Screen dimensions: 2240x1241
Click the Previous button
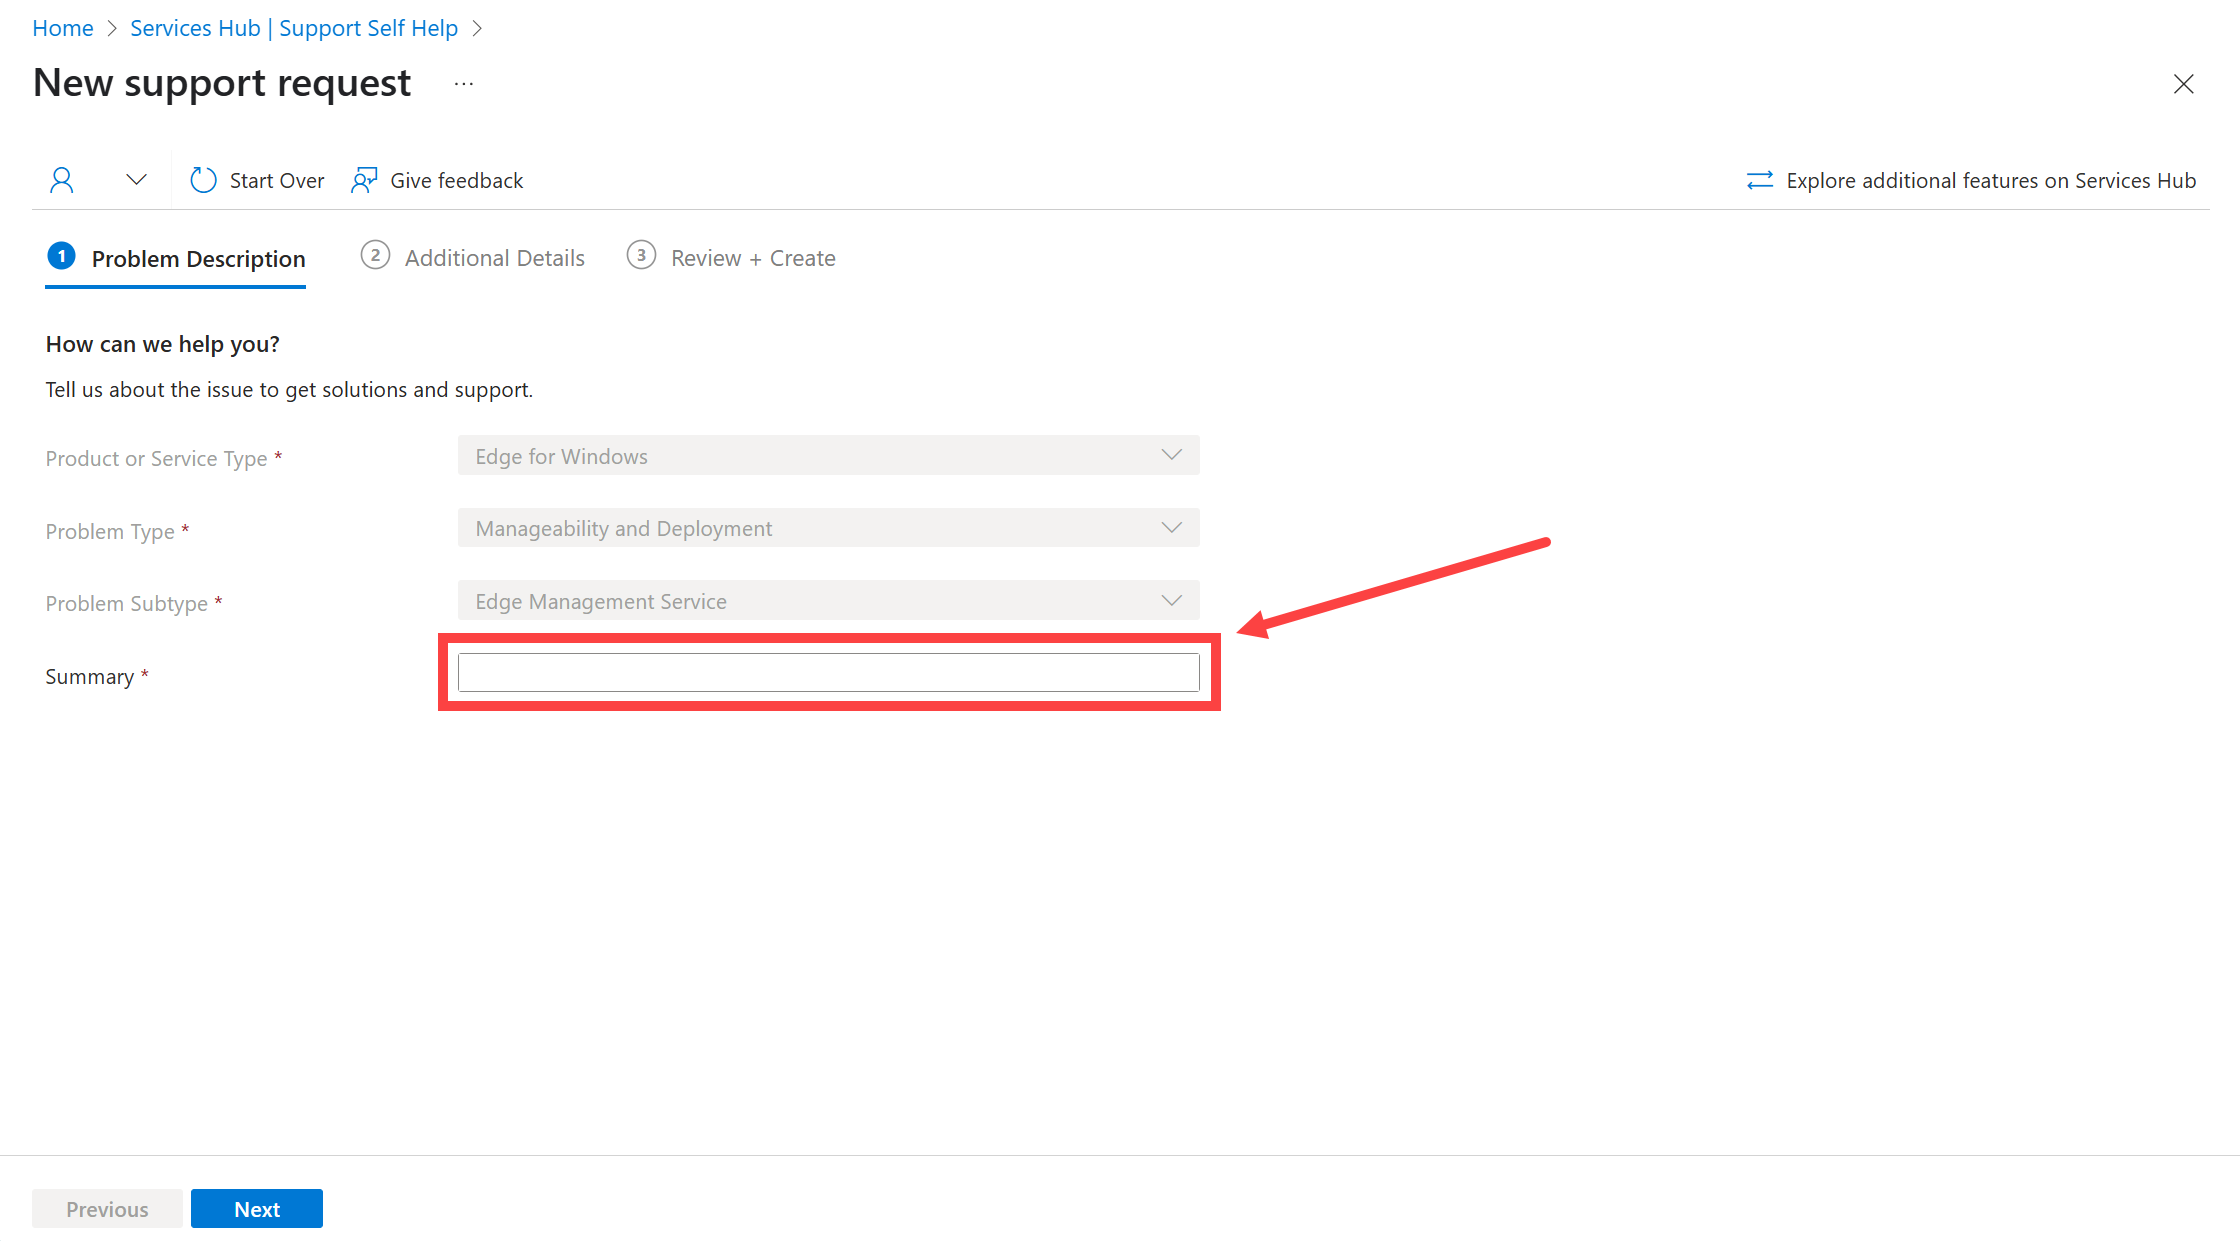tap(107, 1209)
